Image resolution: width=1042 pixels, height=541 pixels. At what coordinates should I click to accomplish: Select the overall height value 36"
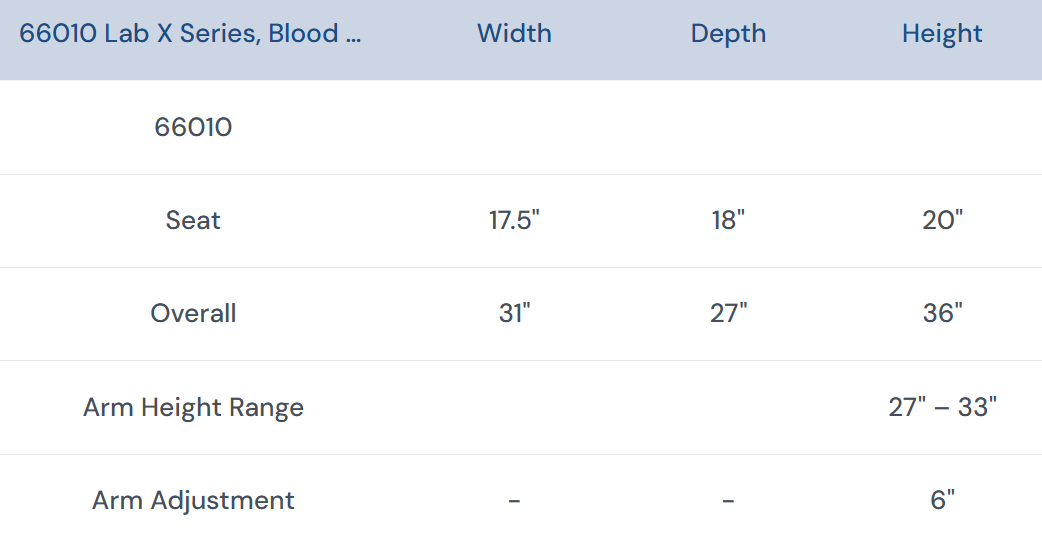click(942, 313)
